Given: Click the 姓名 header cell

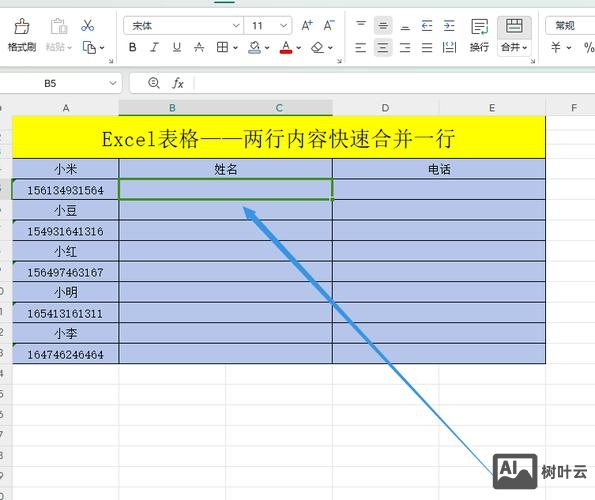Looking at the screenshot, I should tap(225, 169).
